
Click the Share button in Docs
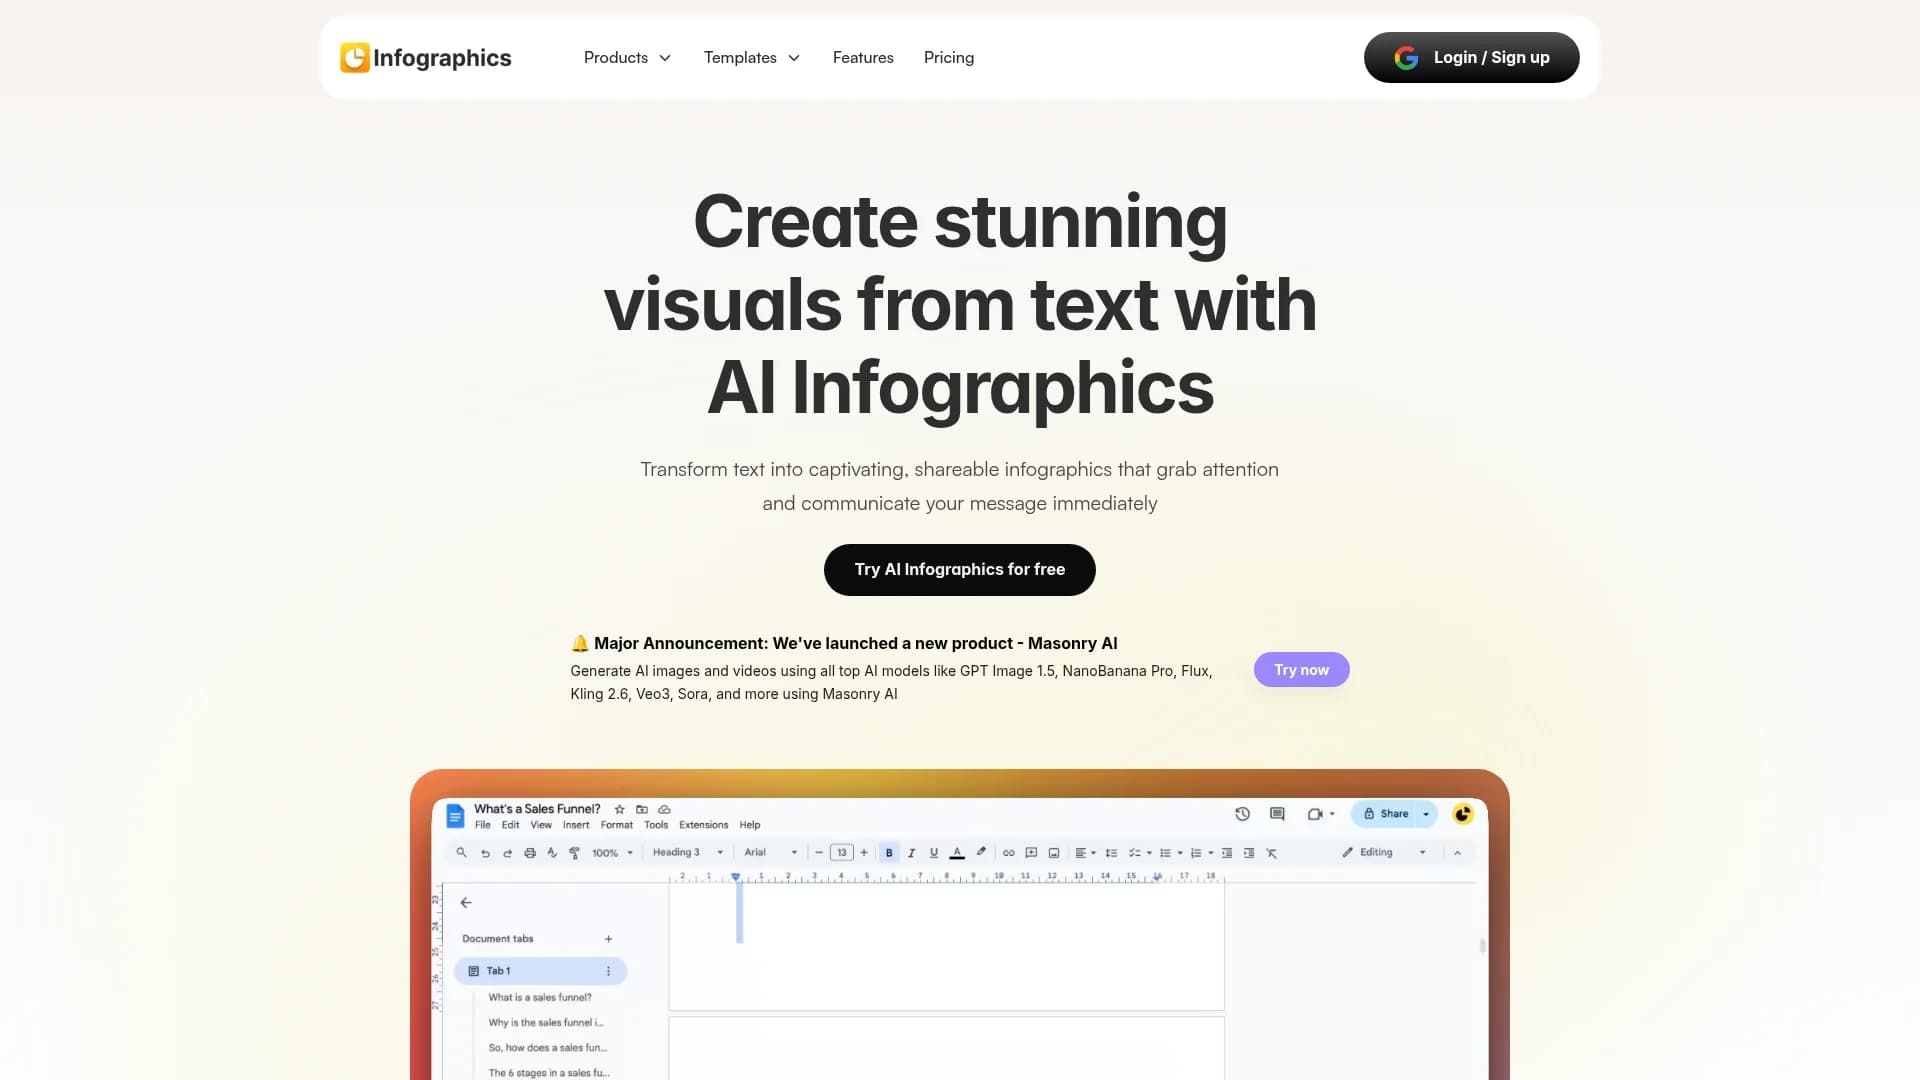point(1385,814)
